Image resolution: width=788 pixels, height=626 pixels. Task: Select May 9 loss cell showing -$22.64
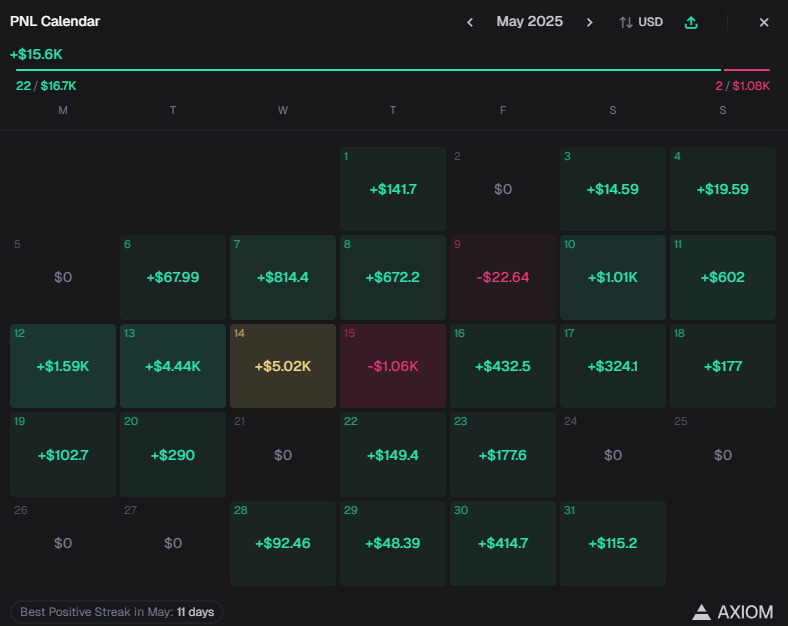click(503, 277)
